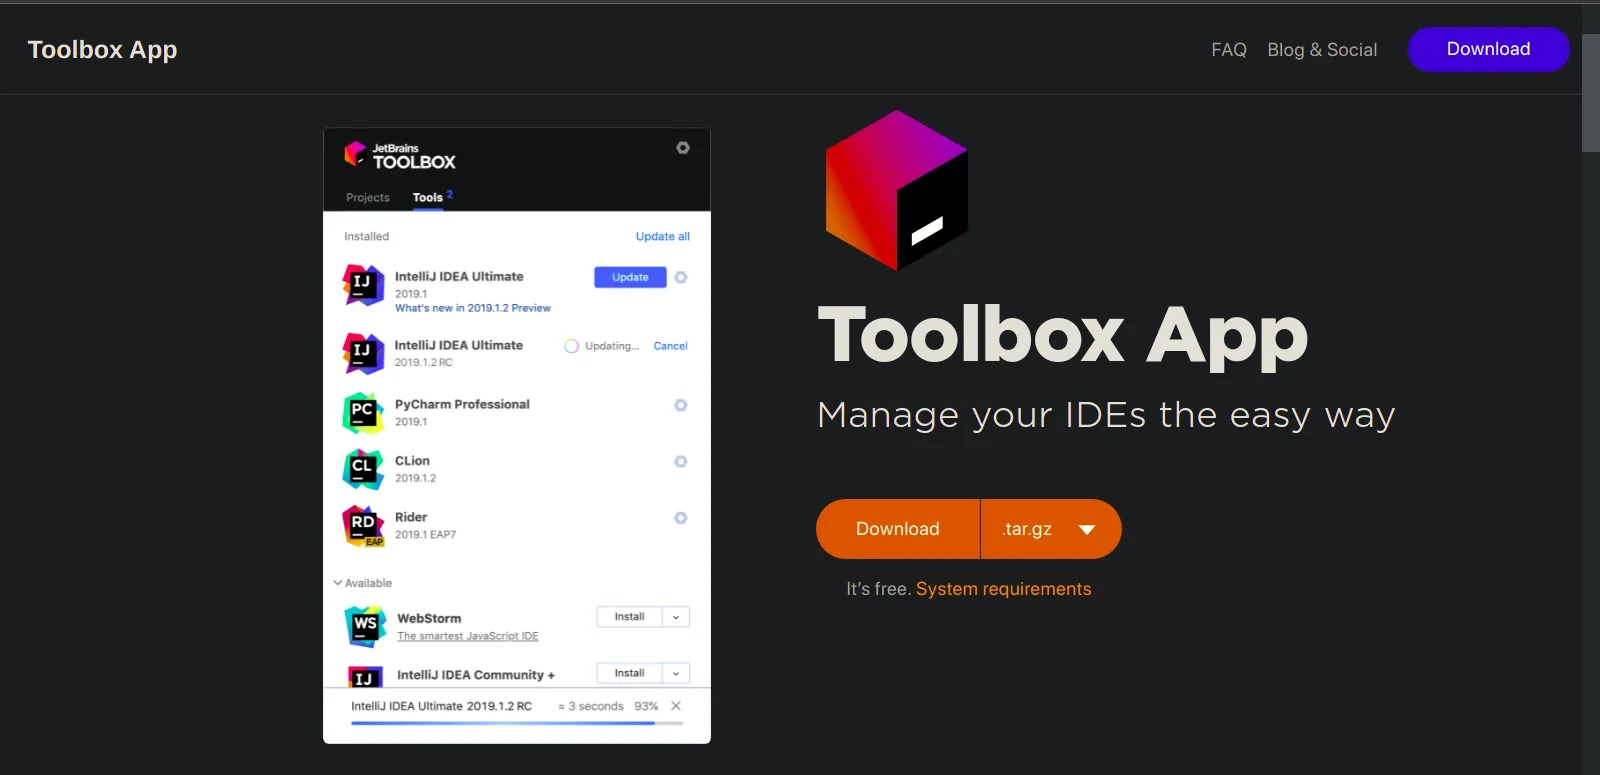
Task: Open System requirements link
Action: [x=1003, y=589]
